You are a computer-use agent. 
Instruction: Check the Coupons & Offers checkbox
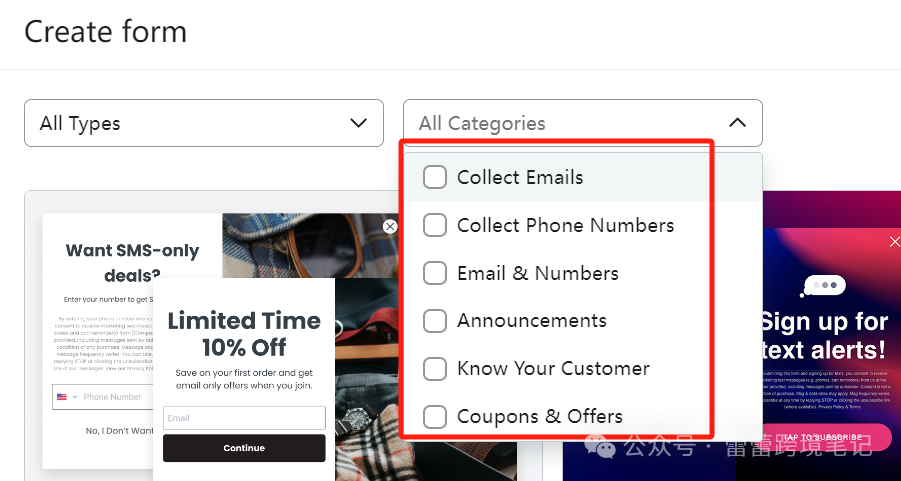pyautogui.click(x=435, y=417)
